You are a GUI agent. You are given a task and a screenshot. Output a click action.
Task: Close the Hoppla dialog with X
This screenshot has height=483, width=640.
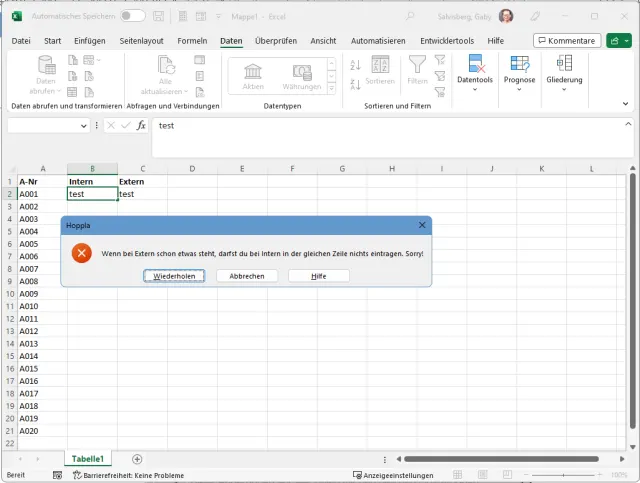[x=422, y=225]
